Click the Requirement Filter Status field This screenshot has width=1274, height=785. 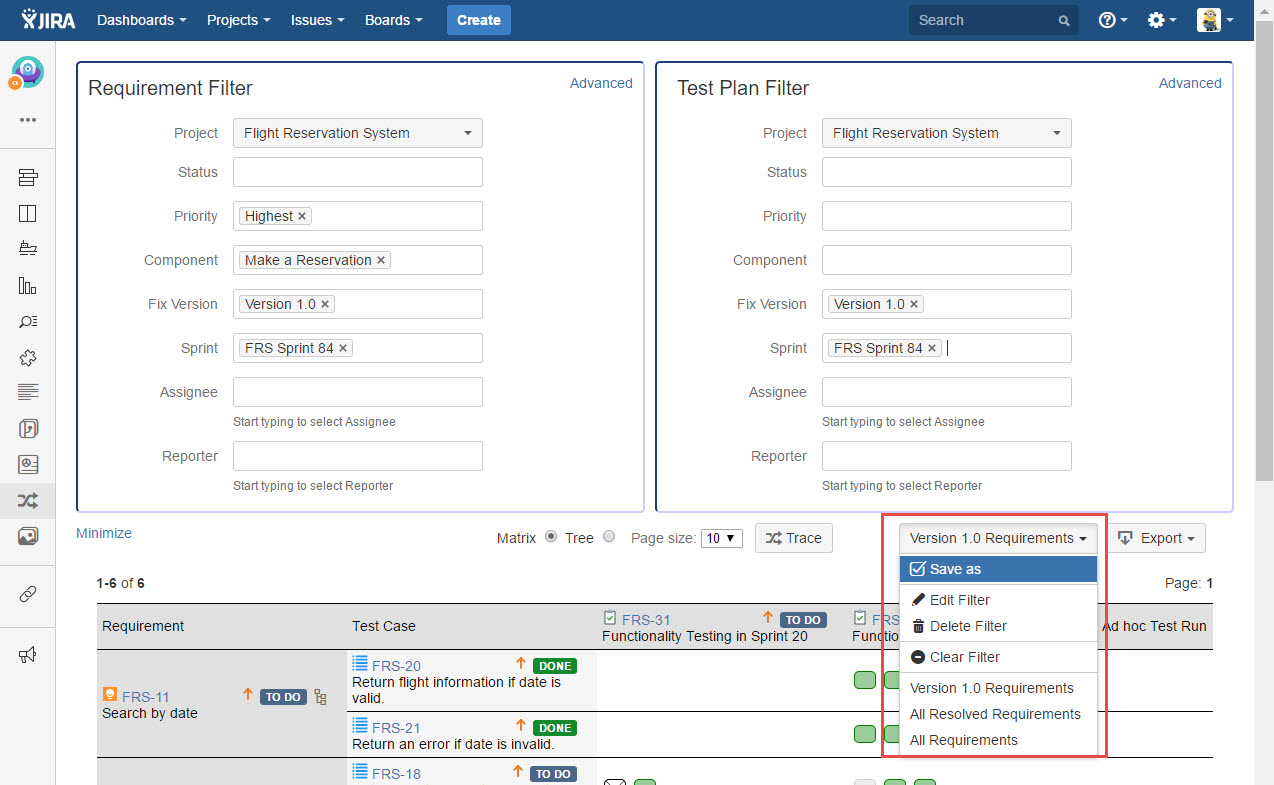358,172
